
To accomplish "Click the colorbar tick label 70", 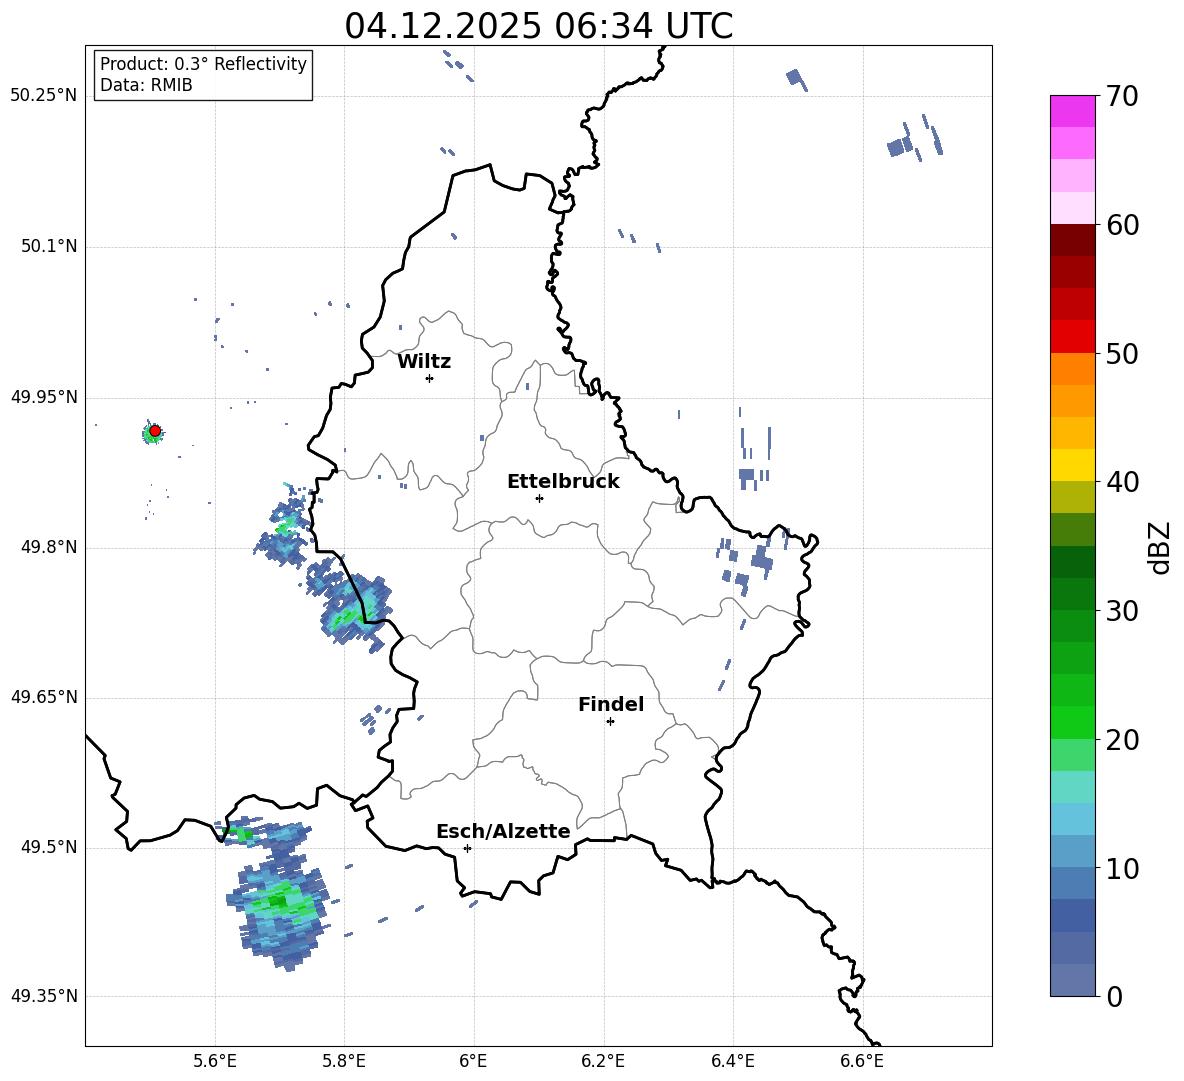I will tap(1122, 96).
